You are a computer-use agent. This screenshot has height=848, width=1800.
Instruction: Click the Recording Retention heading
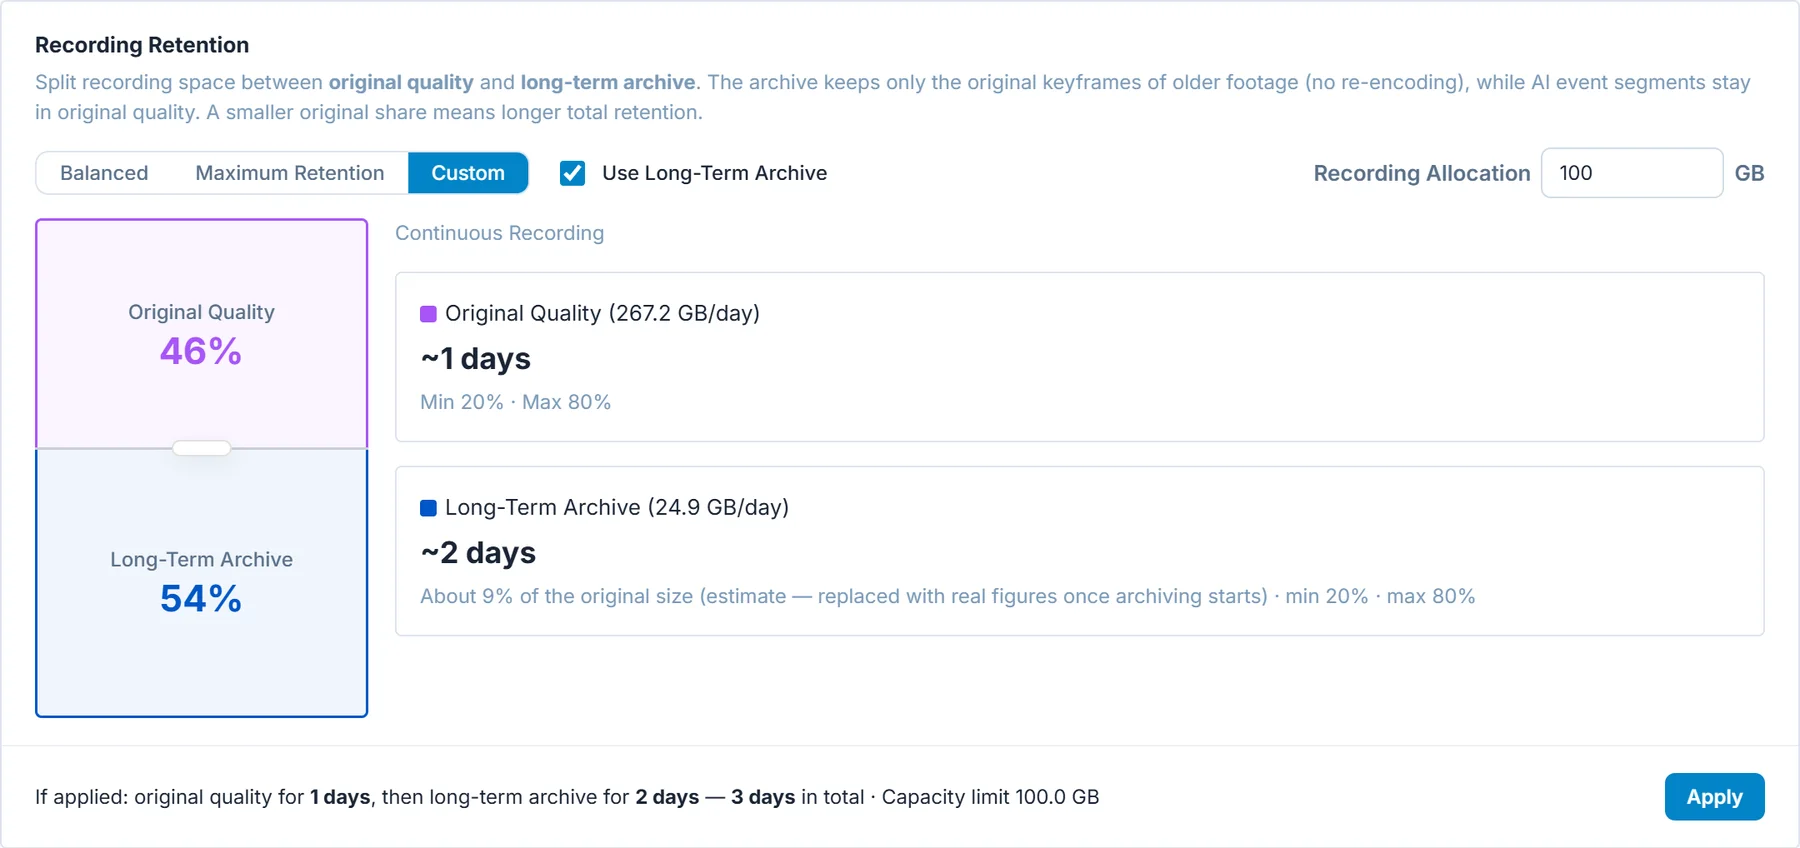pyautogui.click(x=142, y=45)
